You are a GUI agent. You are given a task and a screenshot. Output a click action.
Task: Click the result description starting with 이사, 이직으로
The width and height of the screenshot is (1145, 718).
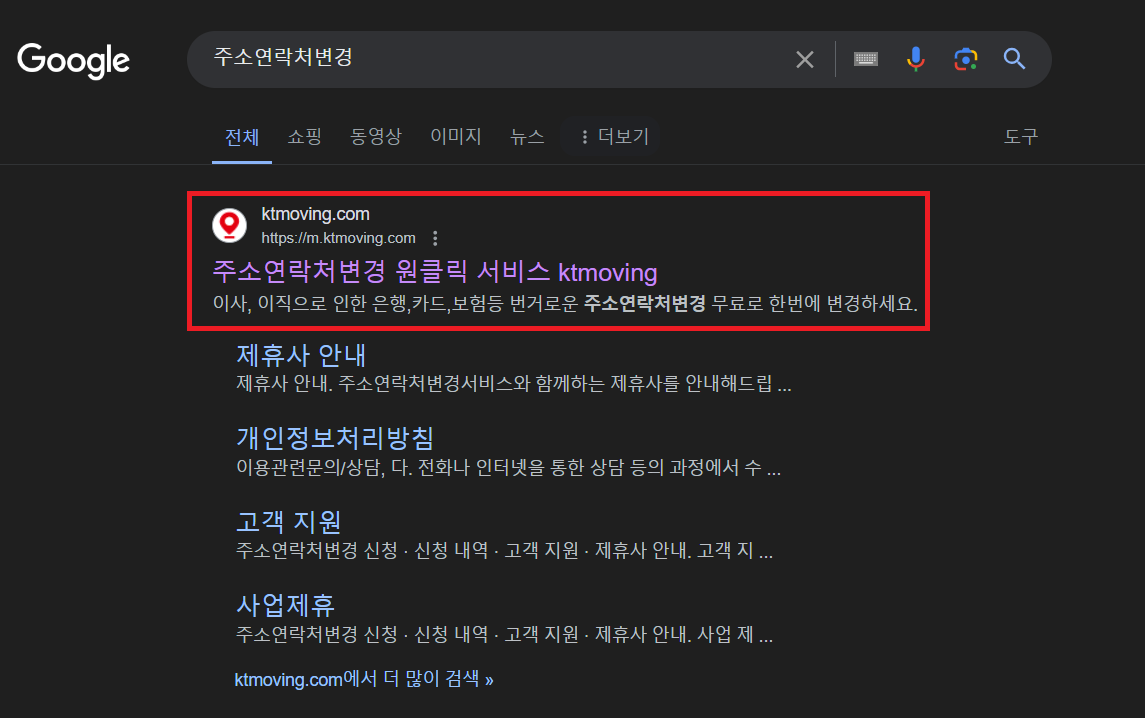564,303
